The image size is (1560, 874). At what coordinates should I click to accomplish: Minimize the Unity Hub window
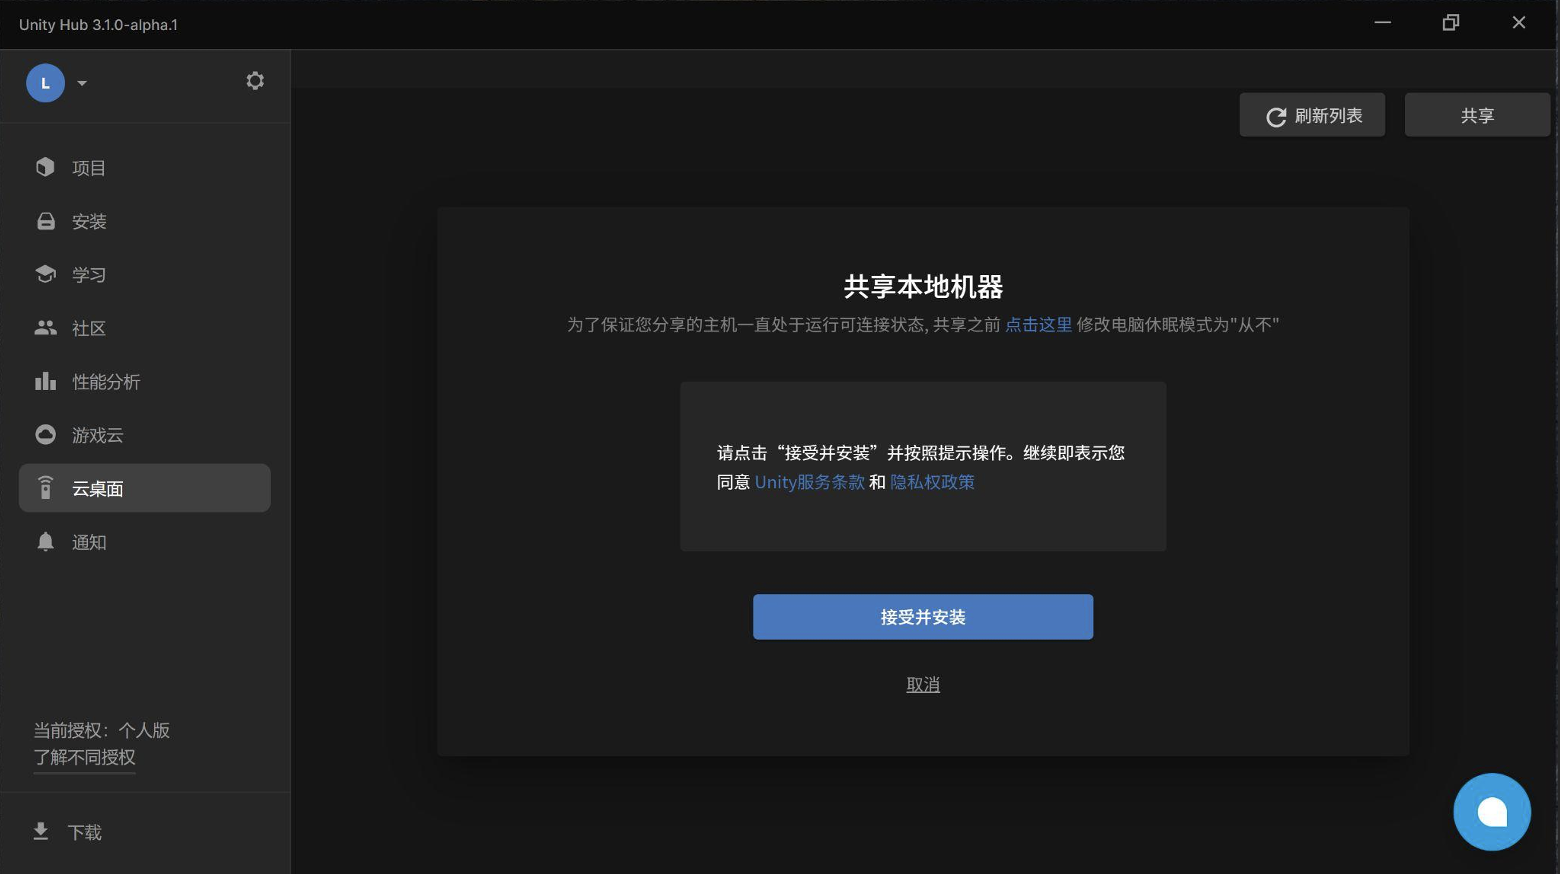coord(1383,23)
